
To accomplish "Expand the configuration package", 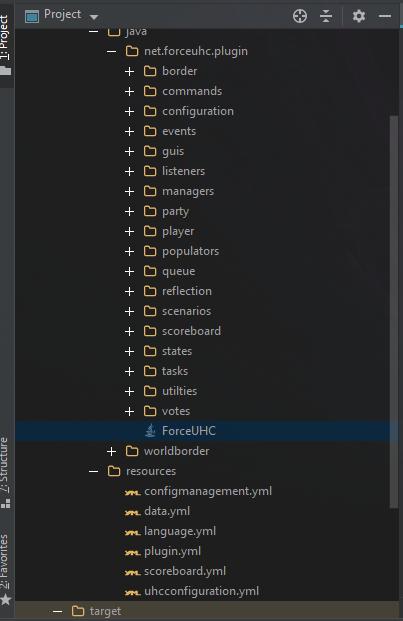I will click(x=129, y=112).
